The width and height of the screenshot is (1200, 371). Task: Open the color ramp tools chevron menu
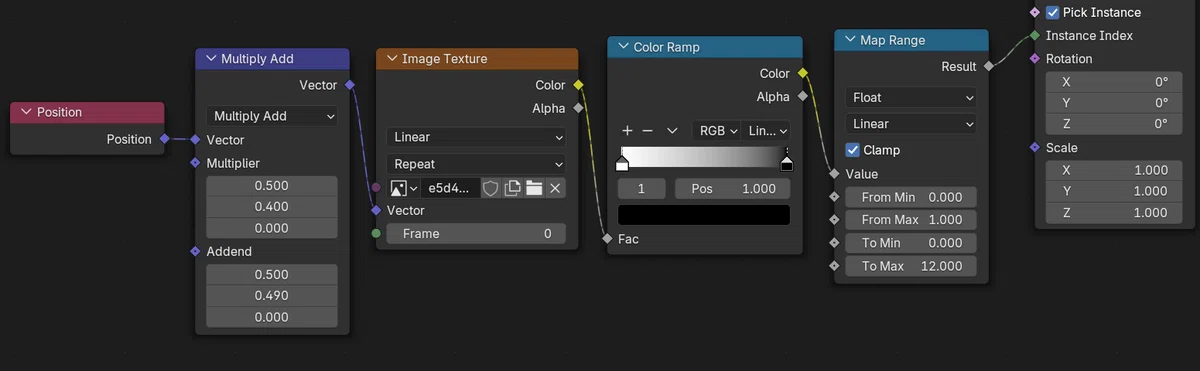[x=672, y=131]
